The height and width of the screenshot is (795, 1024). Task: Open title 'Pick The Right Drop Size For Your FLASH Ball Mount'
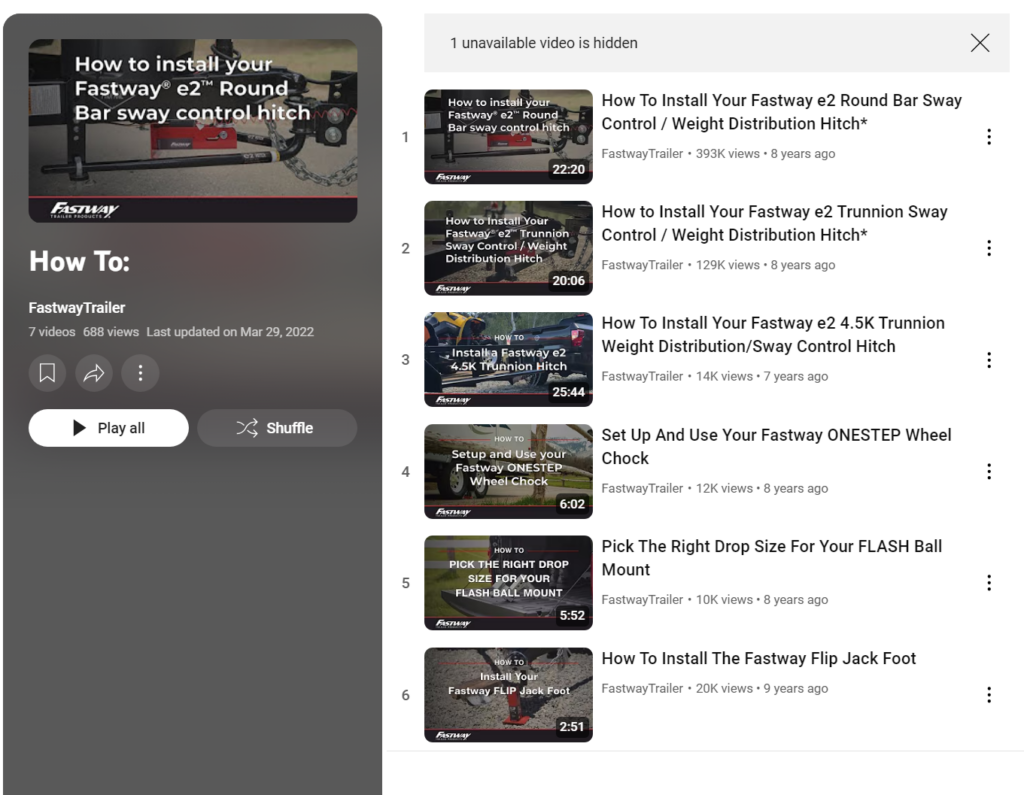point(771,558)
